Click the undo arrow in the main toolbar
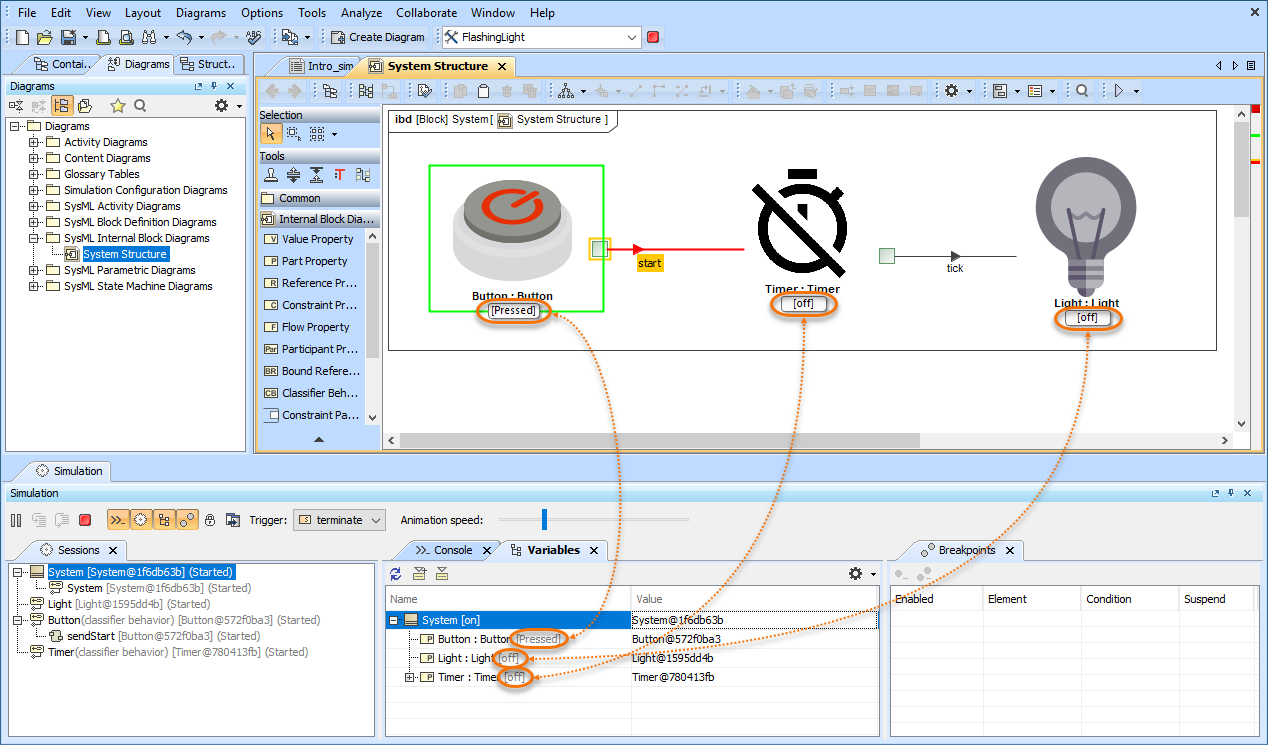Screen dimensions: 1268x745 184,37
